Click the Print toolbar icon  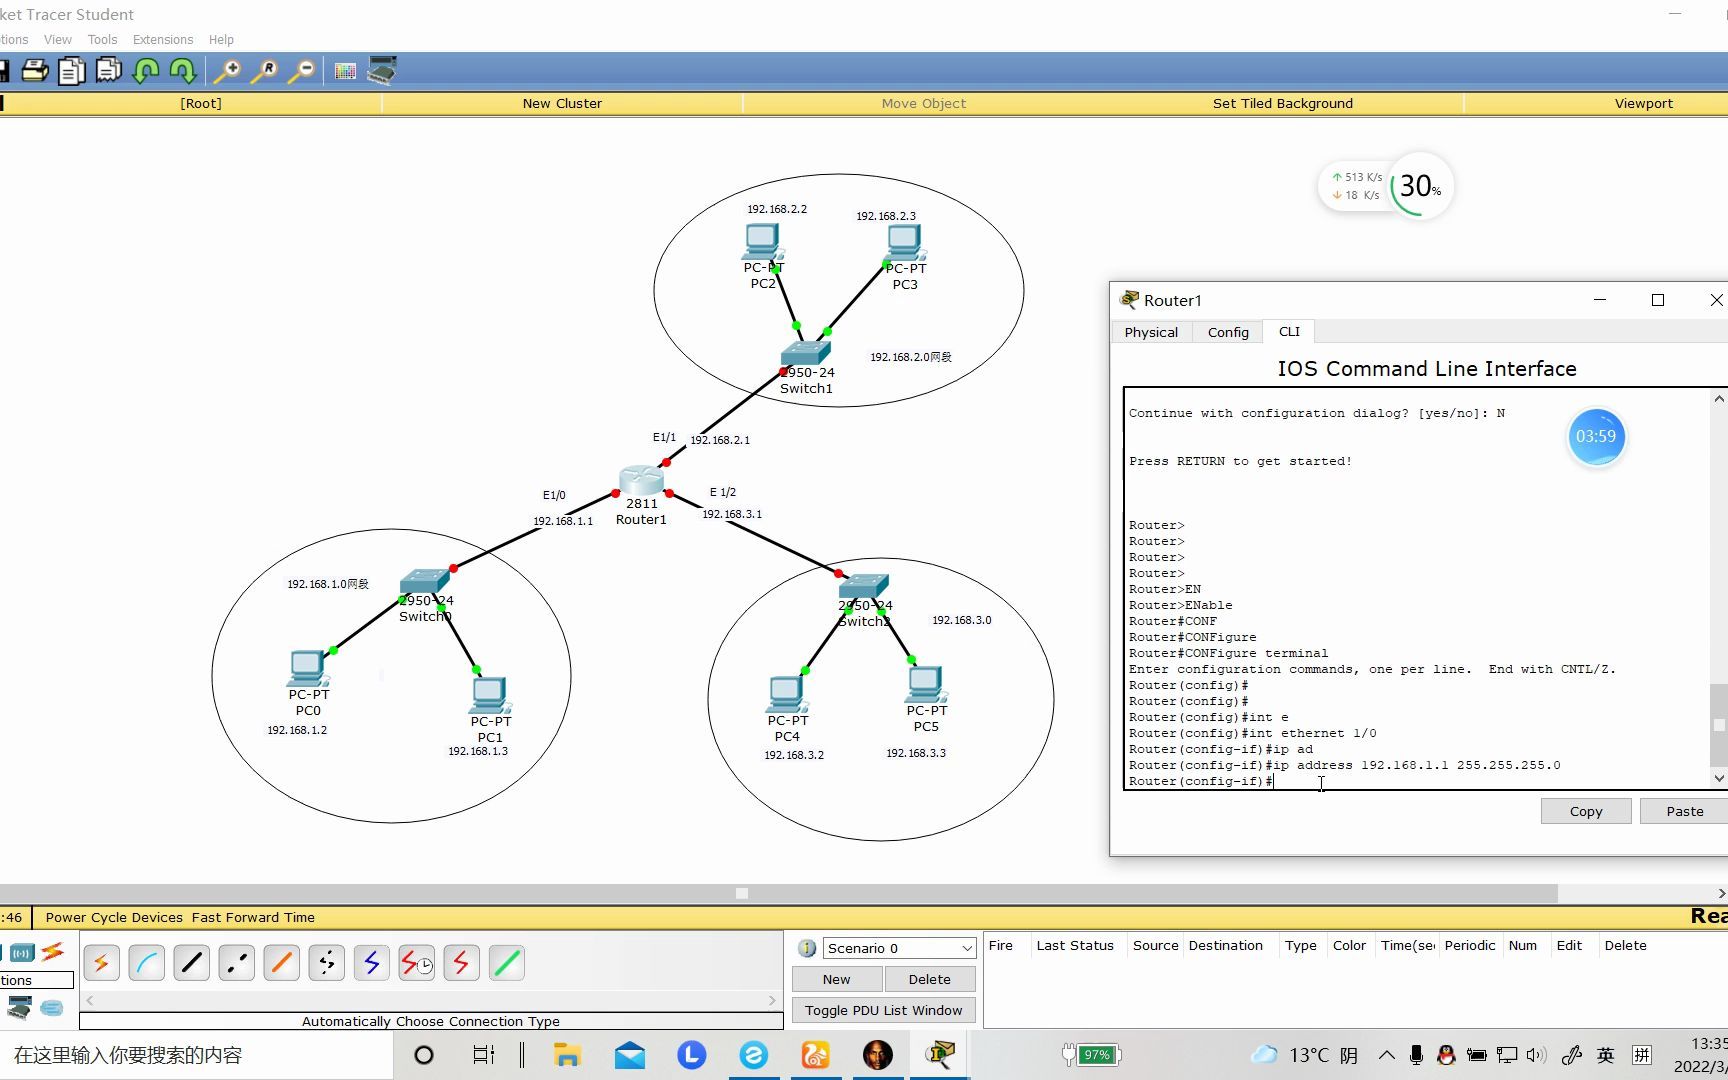35,70
